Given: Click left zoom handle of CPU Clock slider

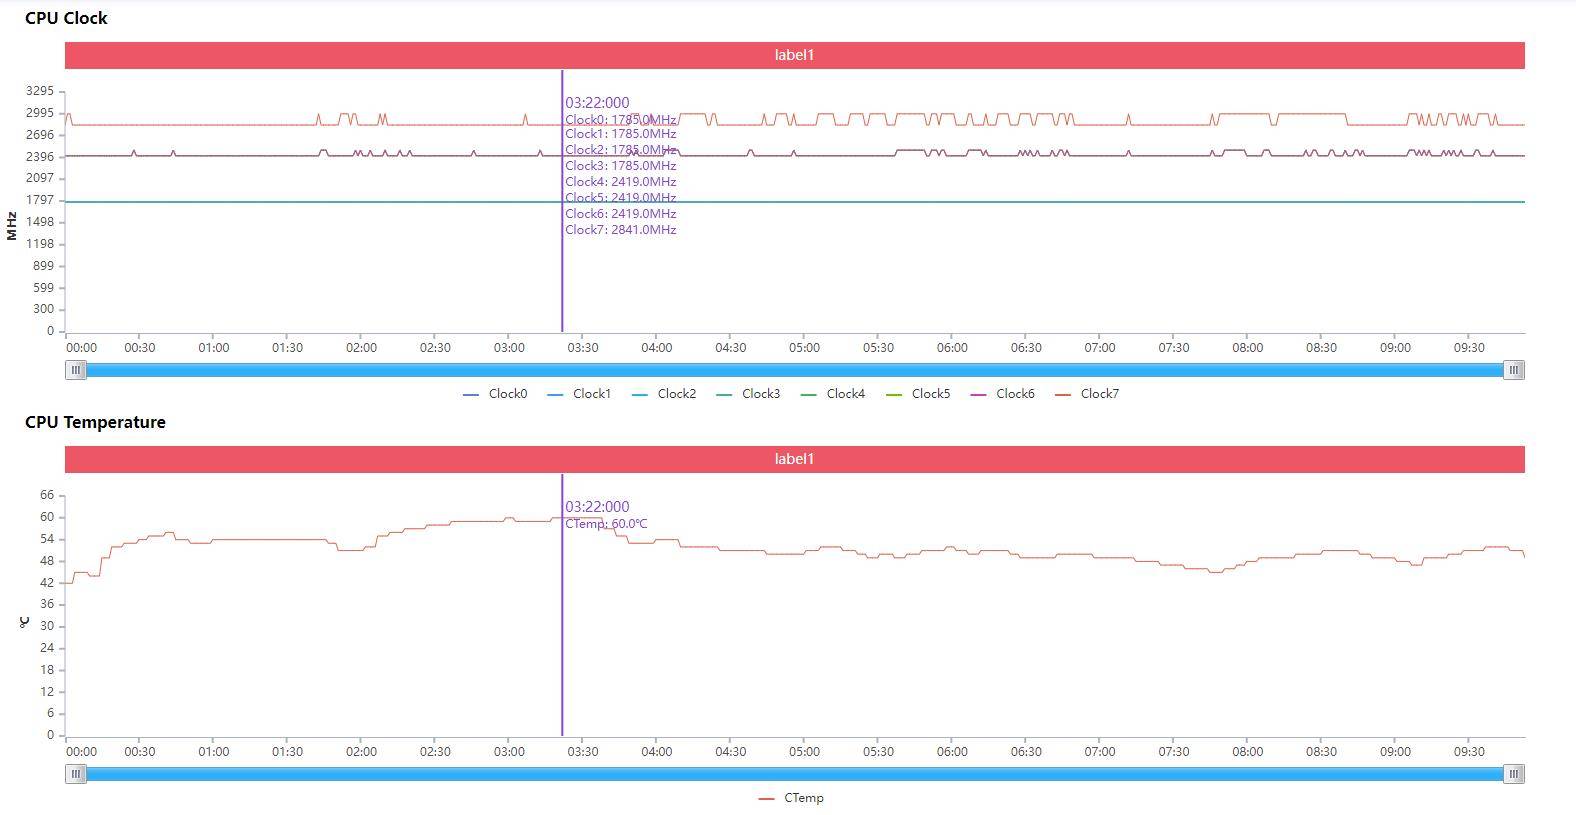Looking at the screenshot, I should point(76,370).
